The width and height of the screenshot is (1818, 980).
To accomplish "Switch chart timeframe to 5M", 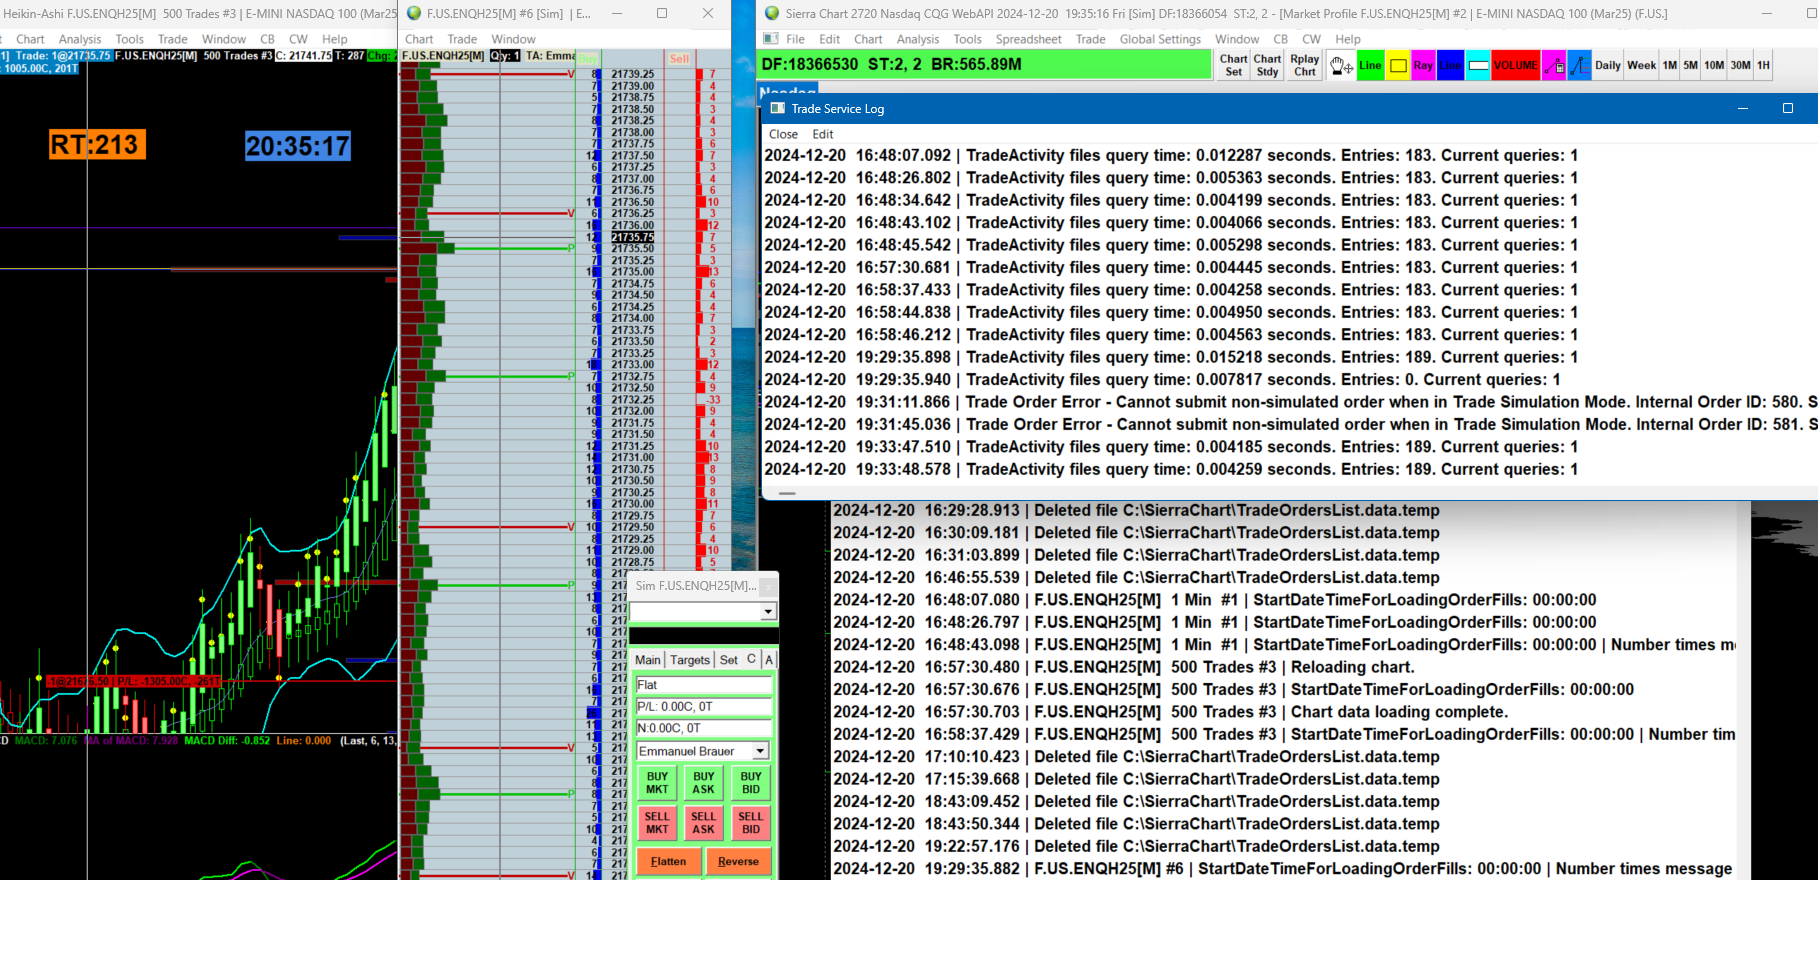I will click(x=1690, y=66).
